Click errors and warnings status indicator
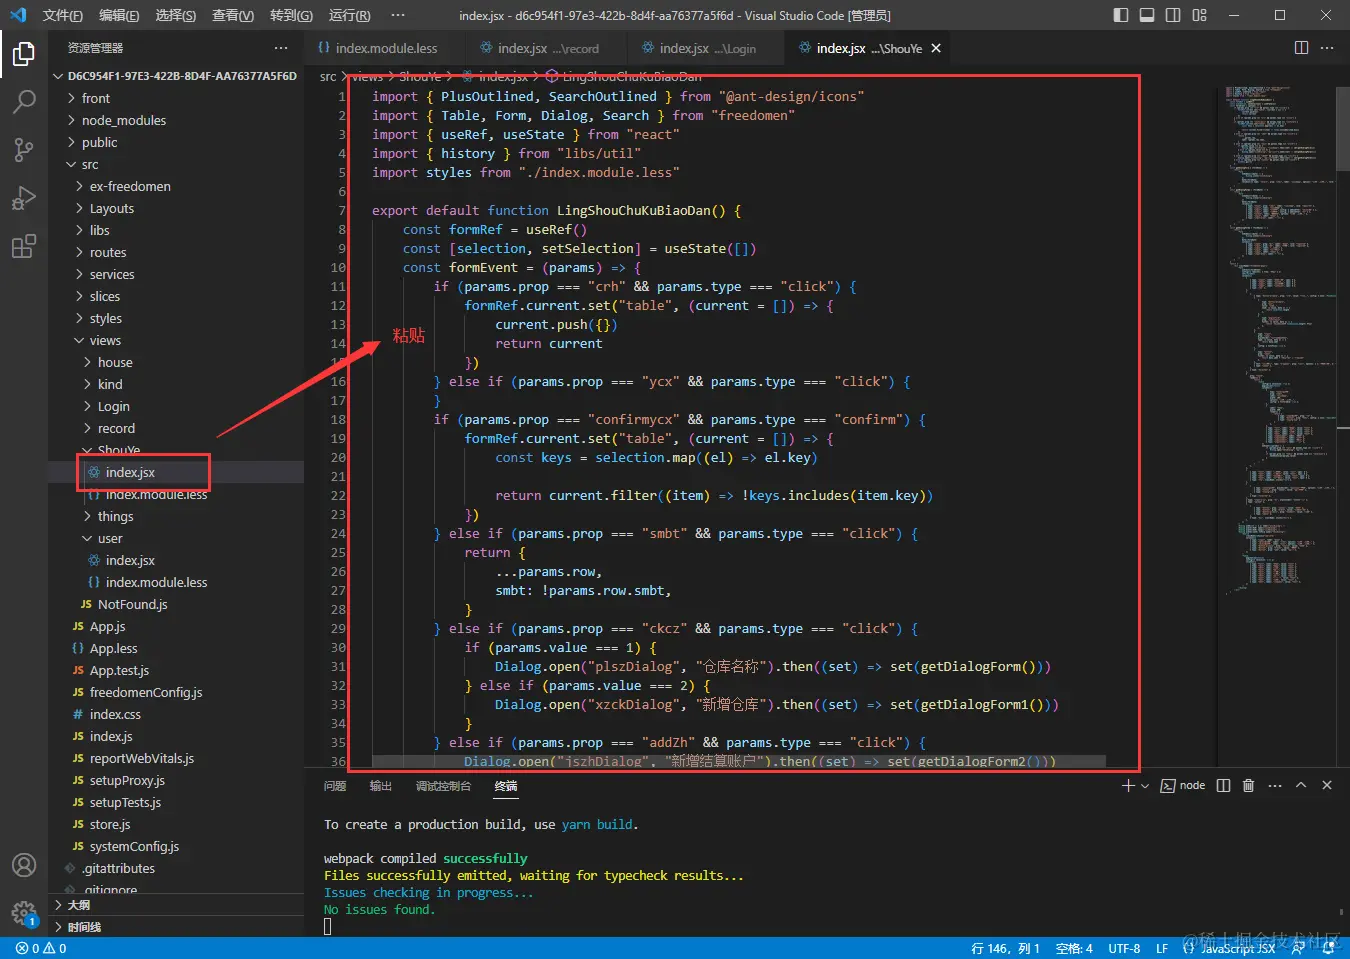The image size is (1350, 959). click(x=42, y=948)
